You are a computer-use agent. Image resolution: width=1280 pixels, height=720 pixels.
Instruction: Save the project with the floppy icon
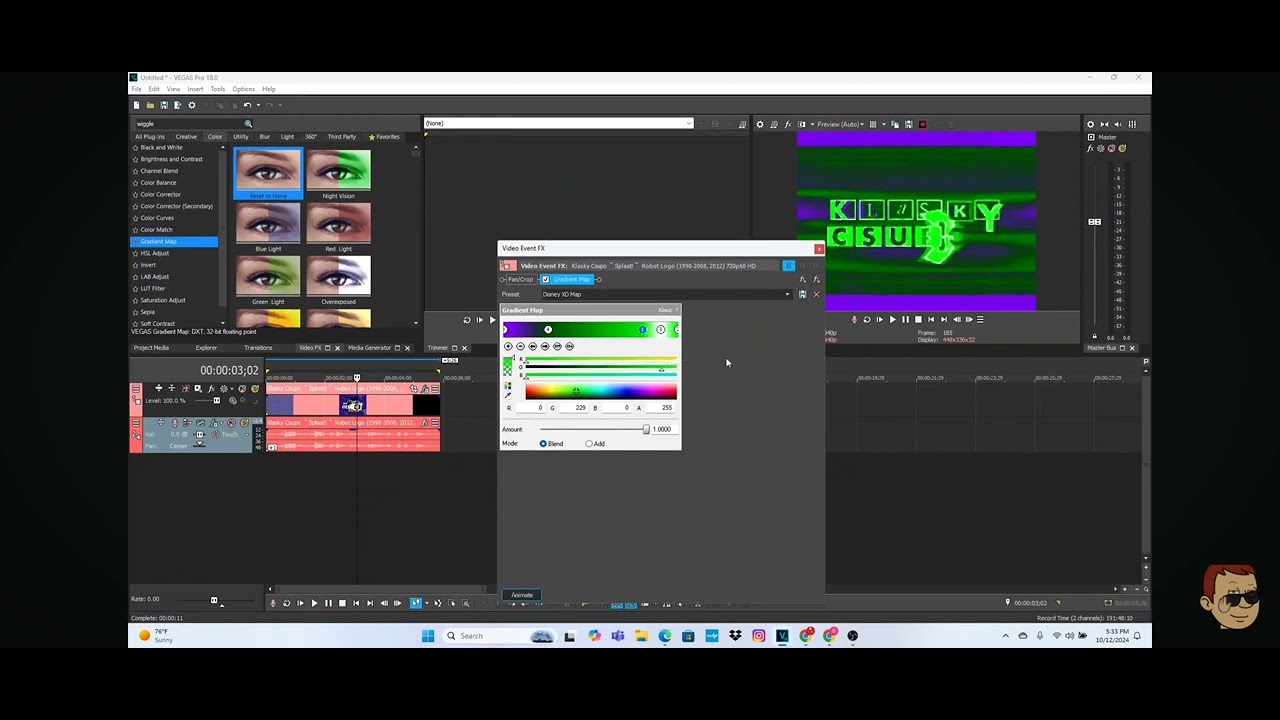(164, 105)
